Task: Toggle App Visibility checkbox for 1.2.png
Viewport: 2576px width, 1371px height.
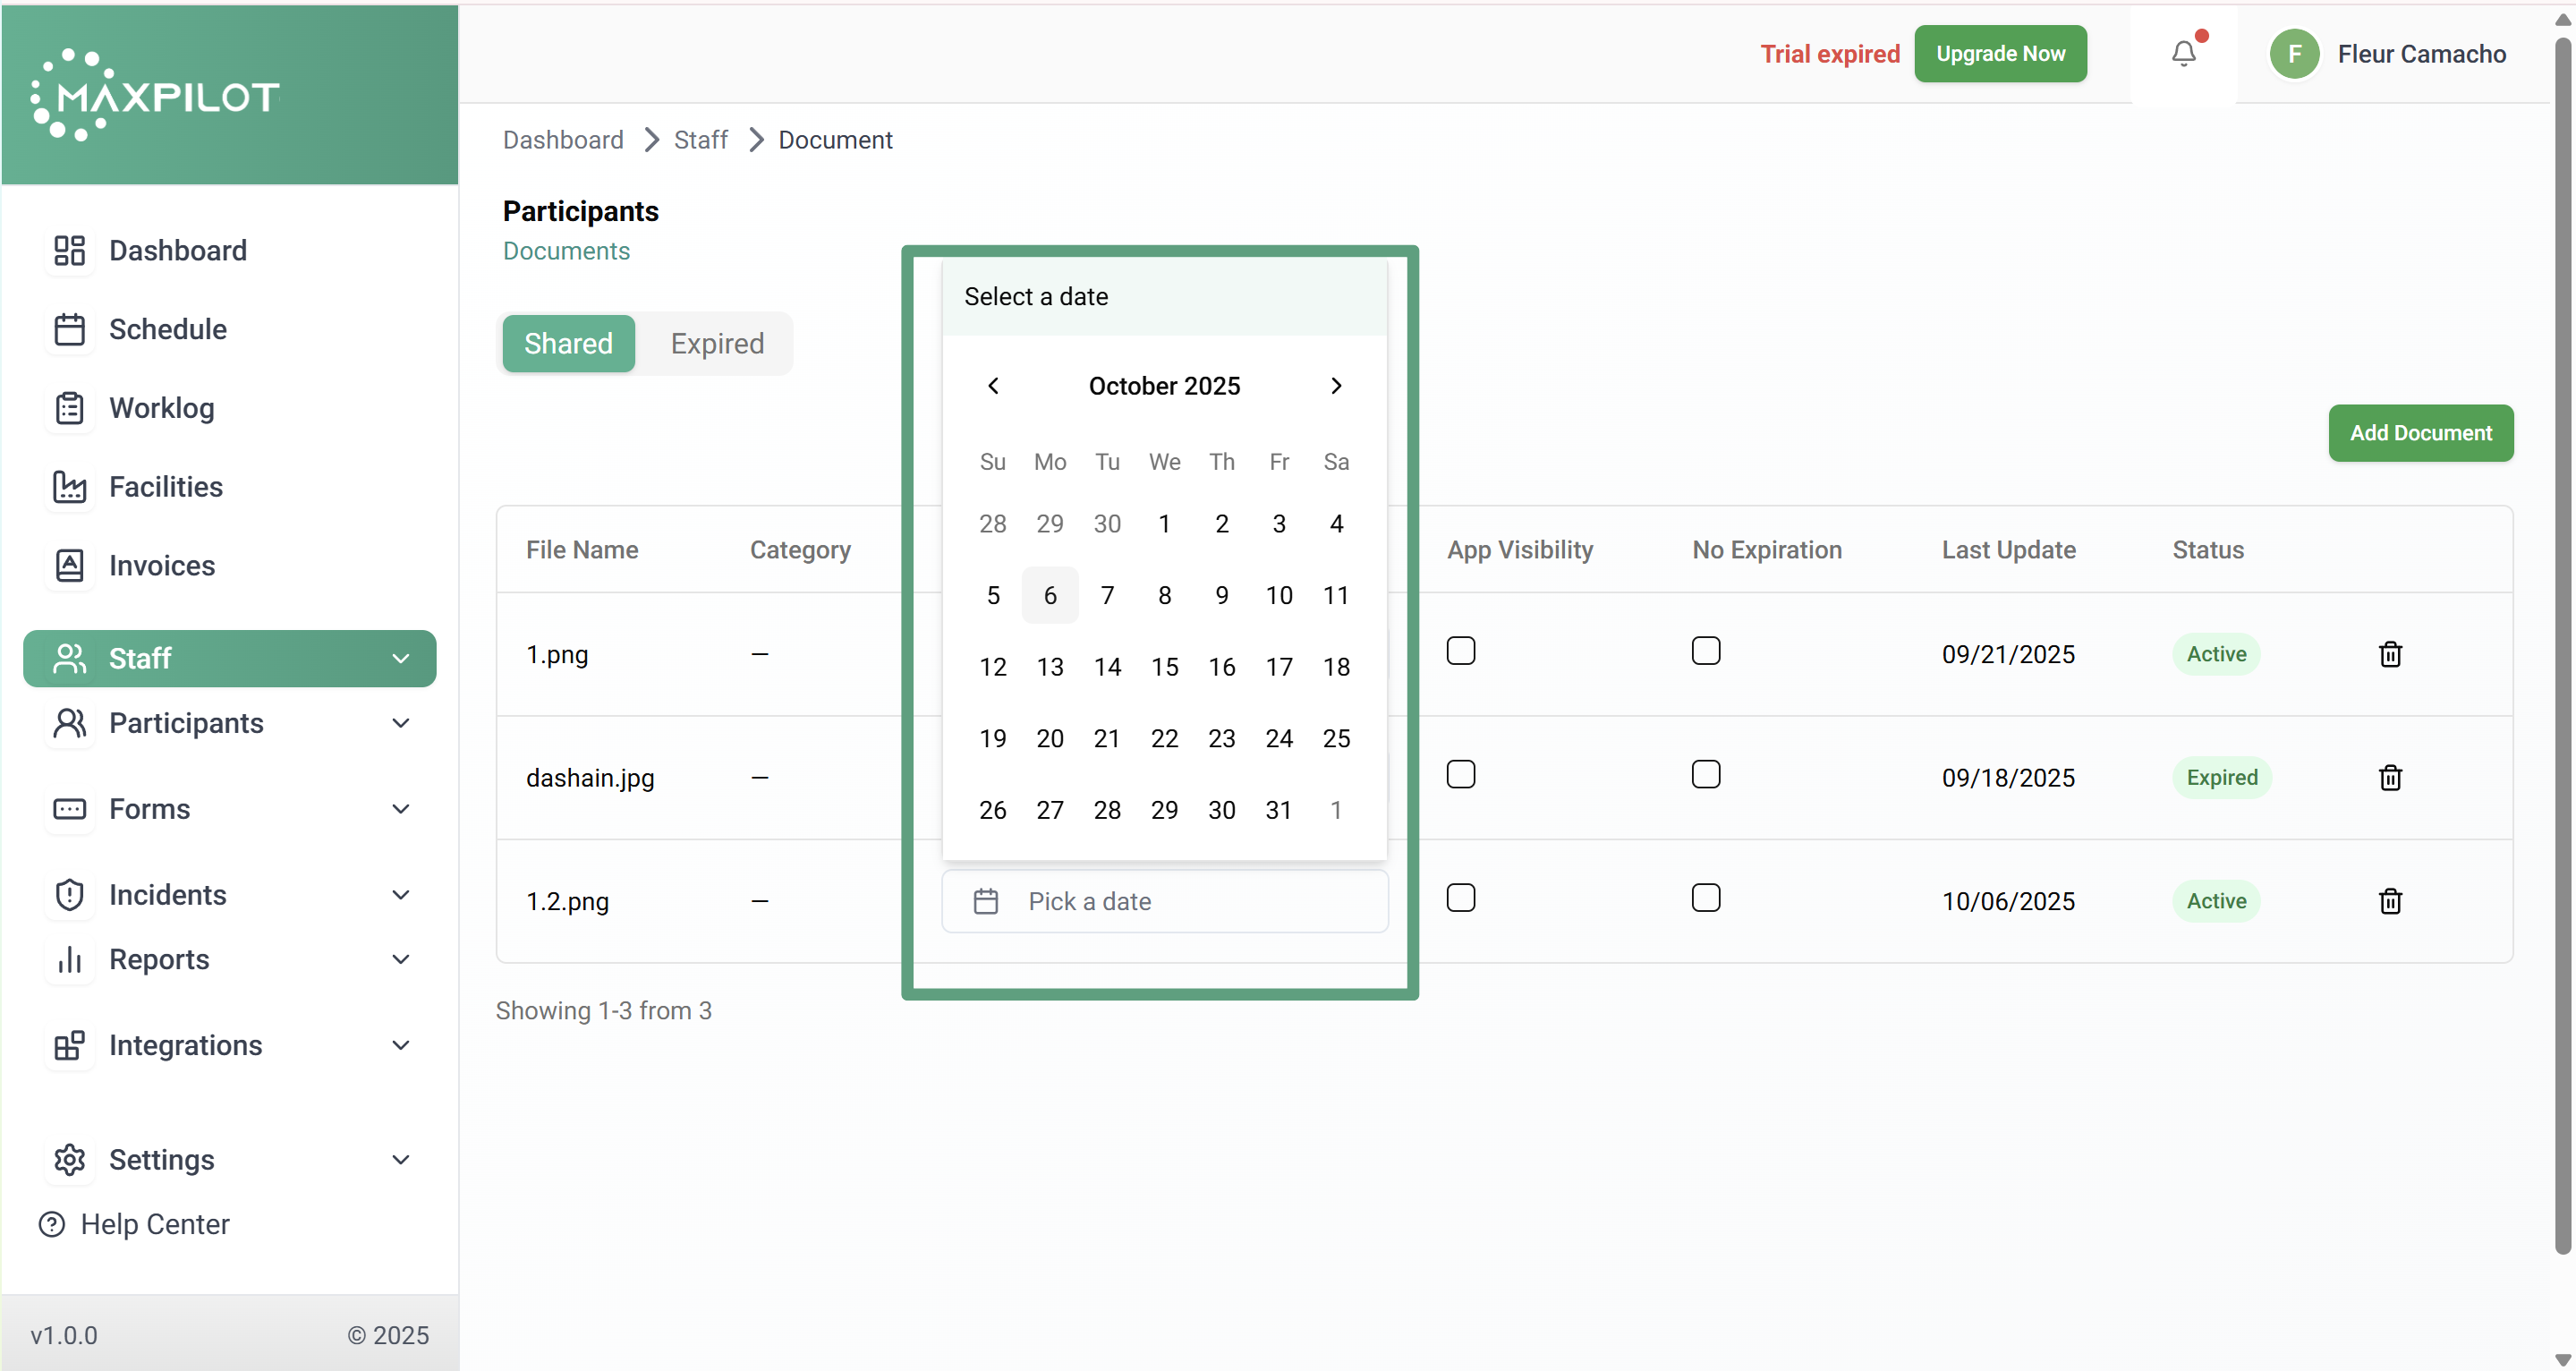Action: click(x=1460, y=898)
